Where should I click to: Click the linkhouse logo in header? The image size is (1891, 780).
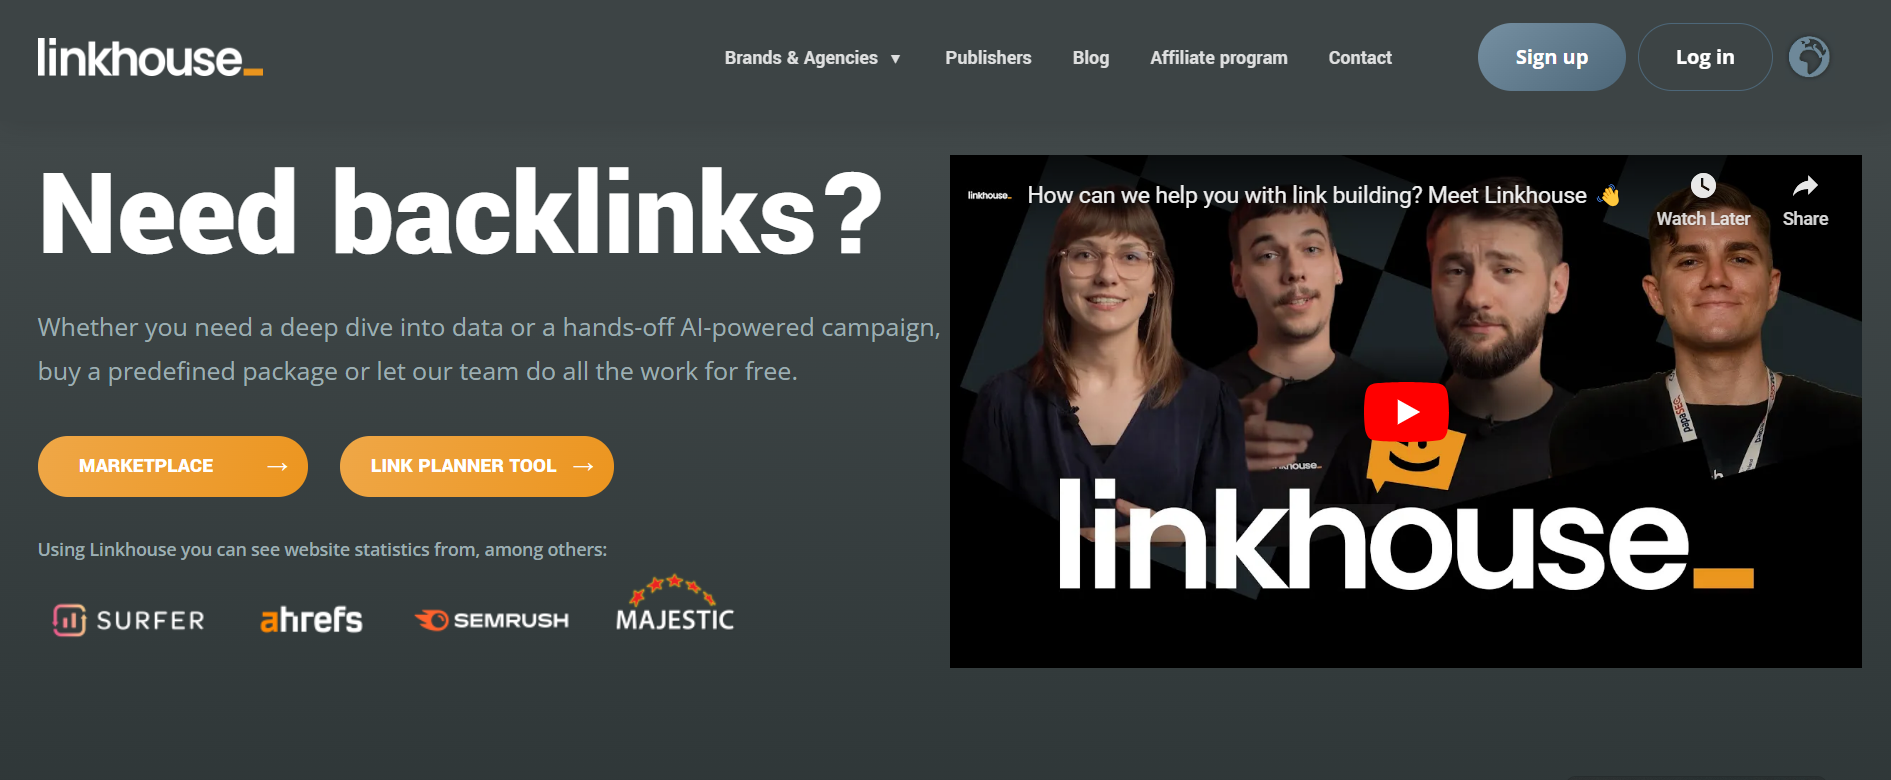[x=150, y=58]
